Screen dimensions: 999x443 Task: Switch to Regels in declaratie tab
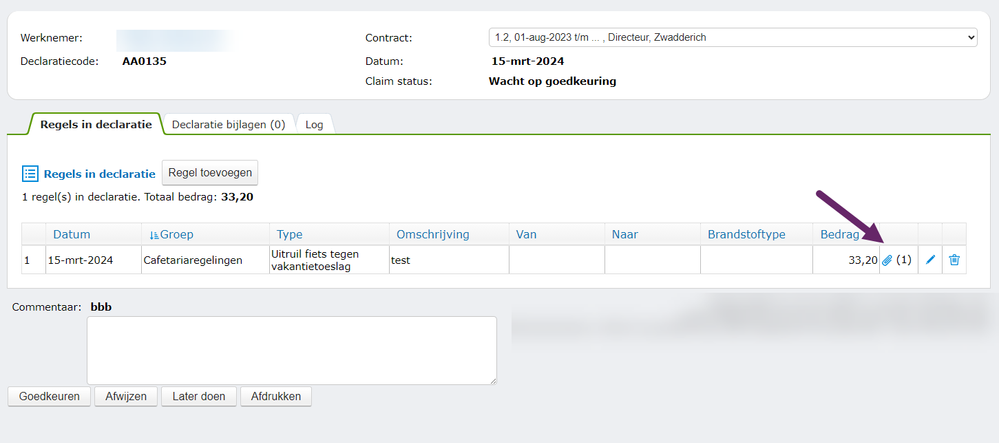96,124
